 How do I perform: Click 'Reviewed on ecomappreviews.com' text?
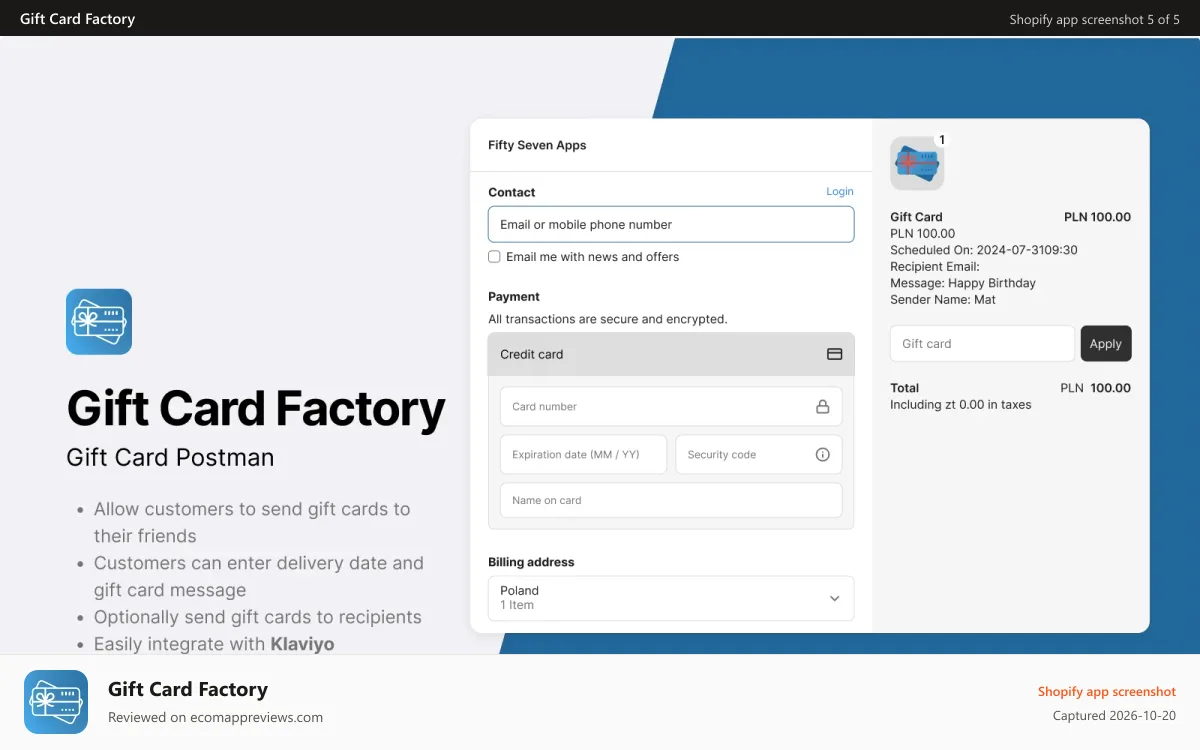(215, 717)
